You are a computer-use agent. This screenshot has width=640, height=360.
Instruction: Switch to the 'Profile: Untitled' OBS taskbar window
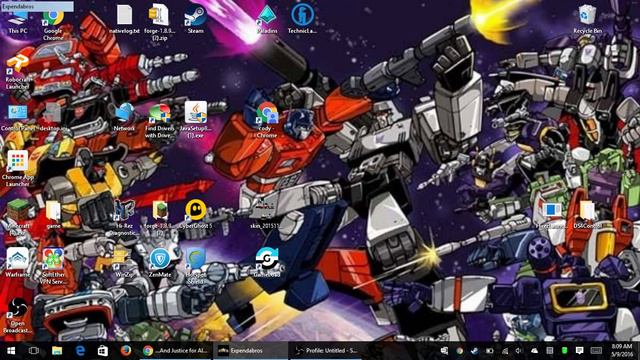pos(326,351)
